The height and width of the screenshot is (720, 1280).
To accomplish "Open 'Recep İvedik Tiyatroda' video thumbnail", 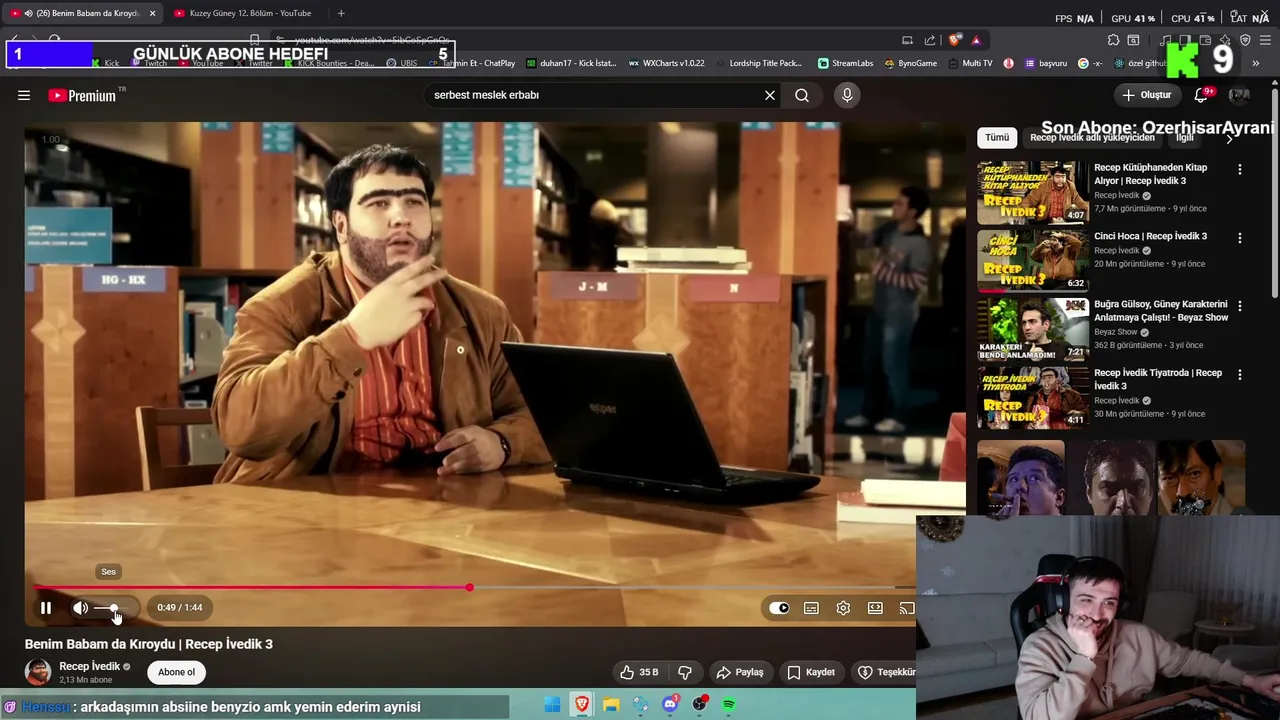I will point(1033,397).
